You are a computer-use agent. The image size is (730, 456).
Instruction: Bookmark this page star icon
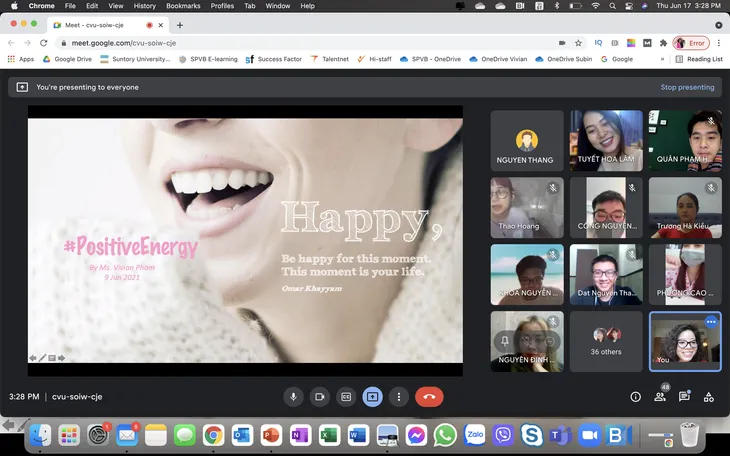click(578, 43)
